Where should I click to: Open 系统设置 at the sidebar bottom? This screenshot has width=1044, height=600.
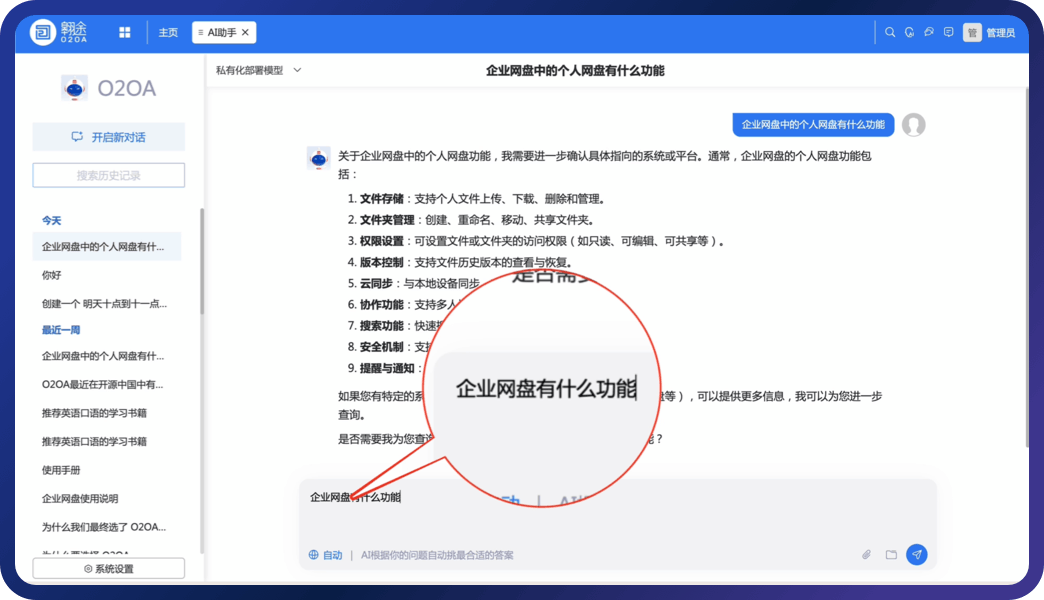click(108, 567)
